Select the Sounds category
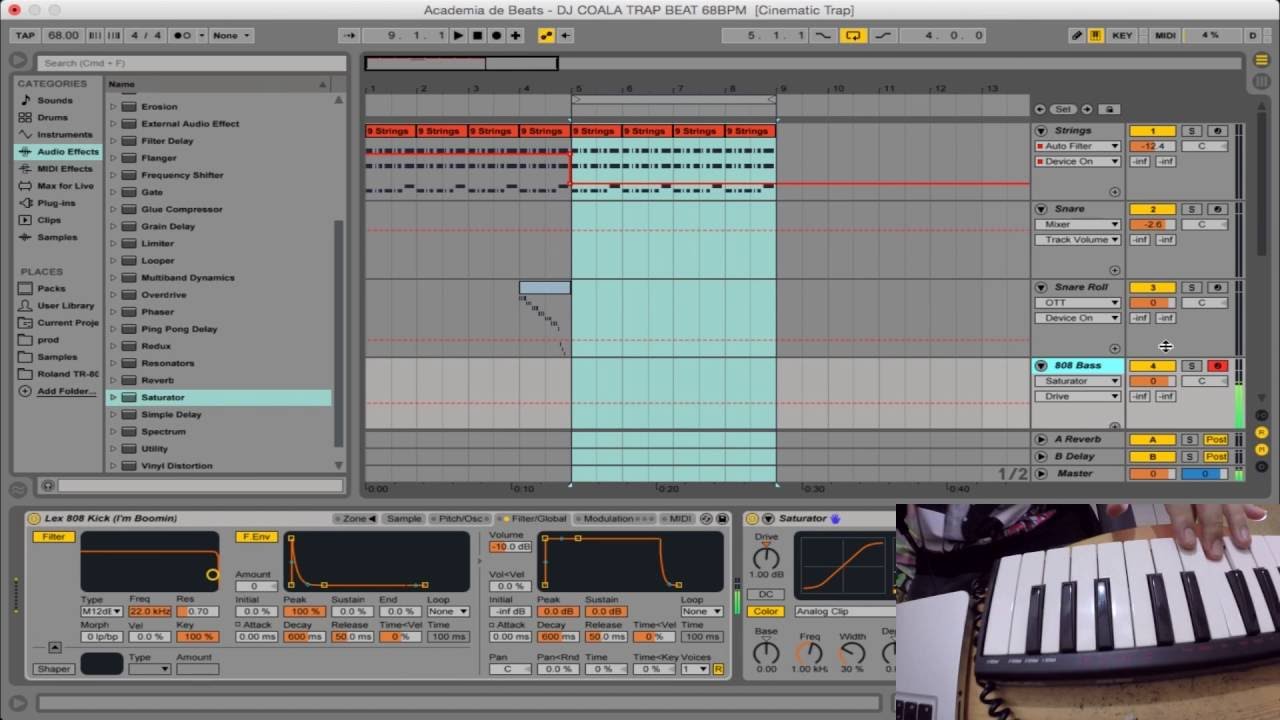This screenshot has height=720, width=1280. pyautogui.click(x=55, y=100)
